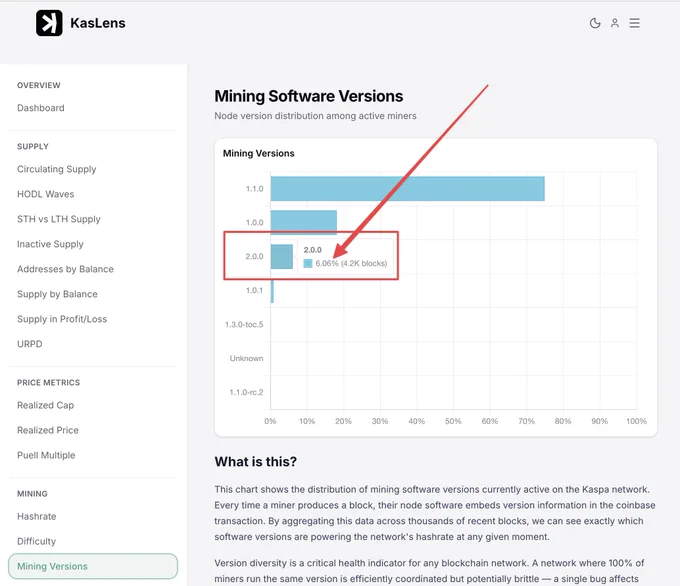The width and height of the screenshot is (680, 586).
Task: Click the KasLens logo icon
Action: pyautogui.click(x=49, y=23)
